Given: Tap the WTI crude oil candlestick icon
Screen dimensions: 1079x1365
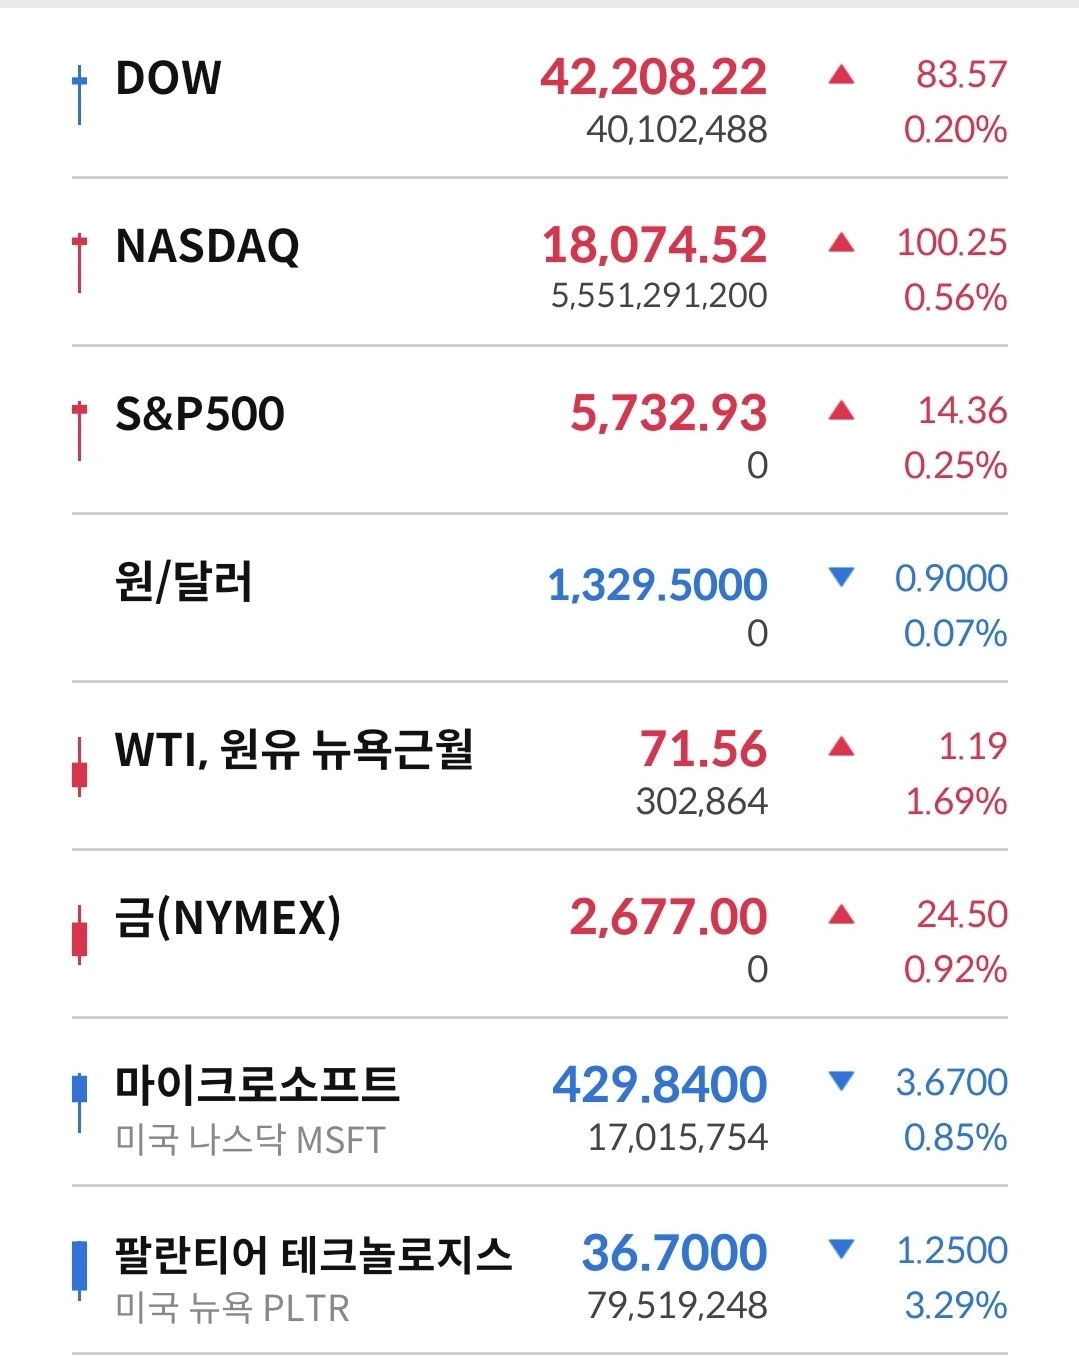Looking at the screenshot, I should 79,768.
